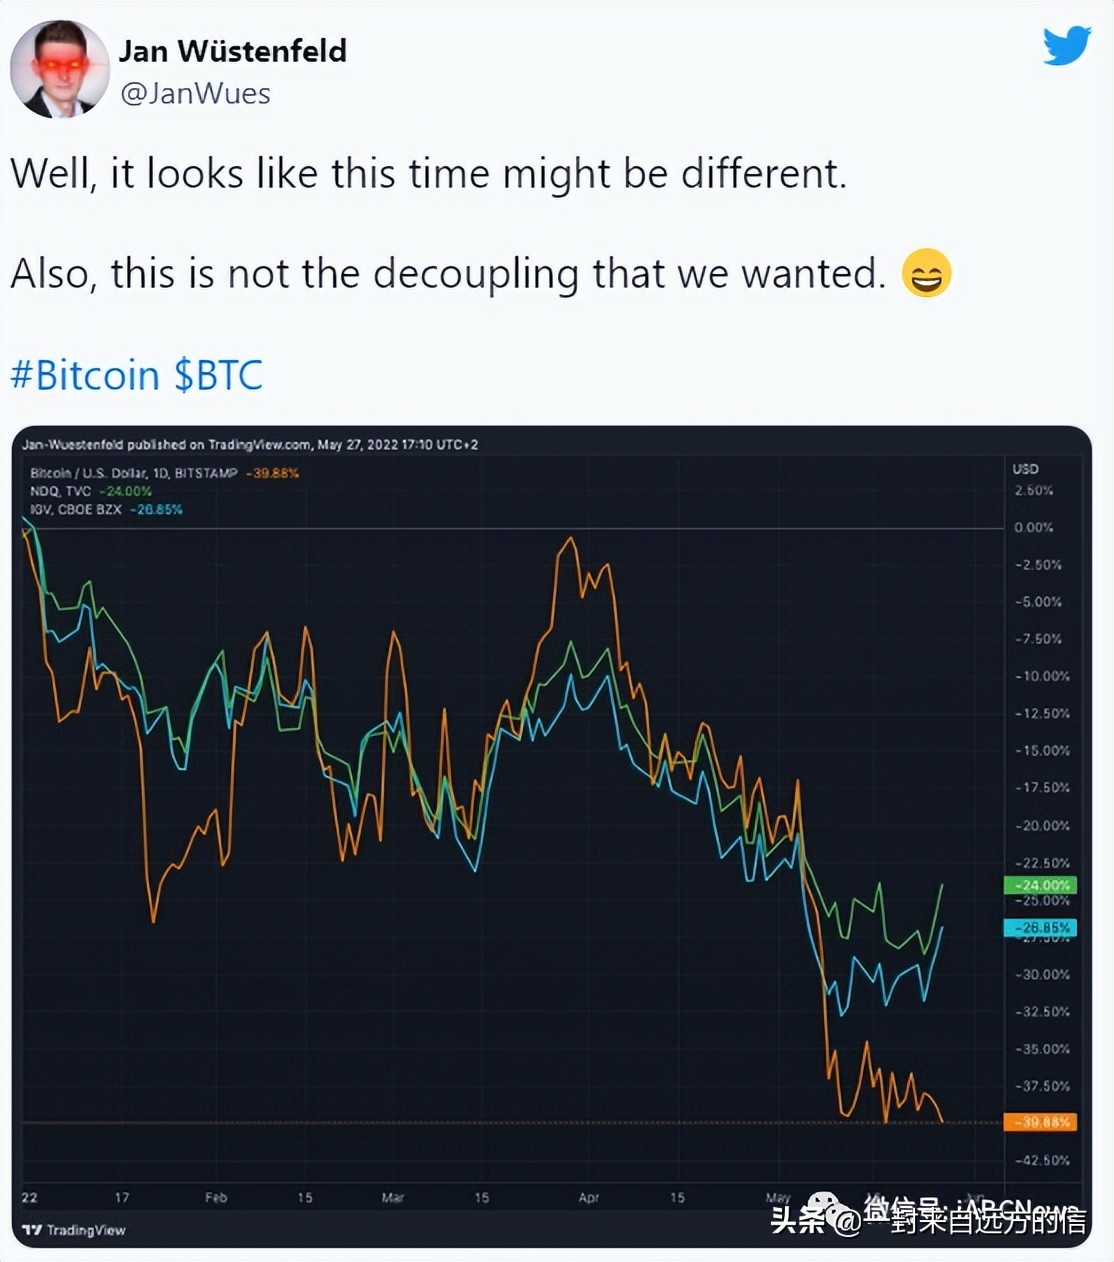This screenshot has height=1262, width=1114.
Task: Click the Bitcoin / U.S. Dollar legend entry
Action: point(134,473)
